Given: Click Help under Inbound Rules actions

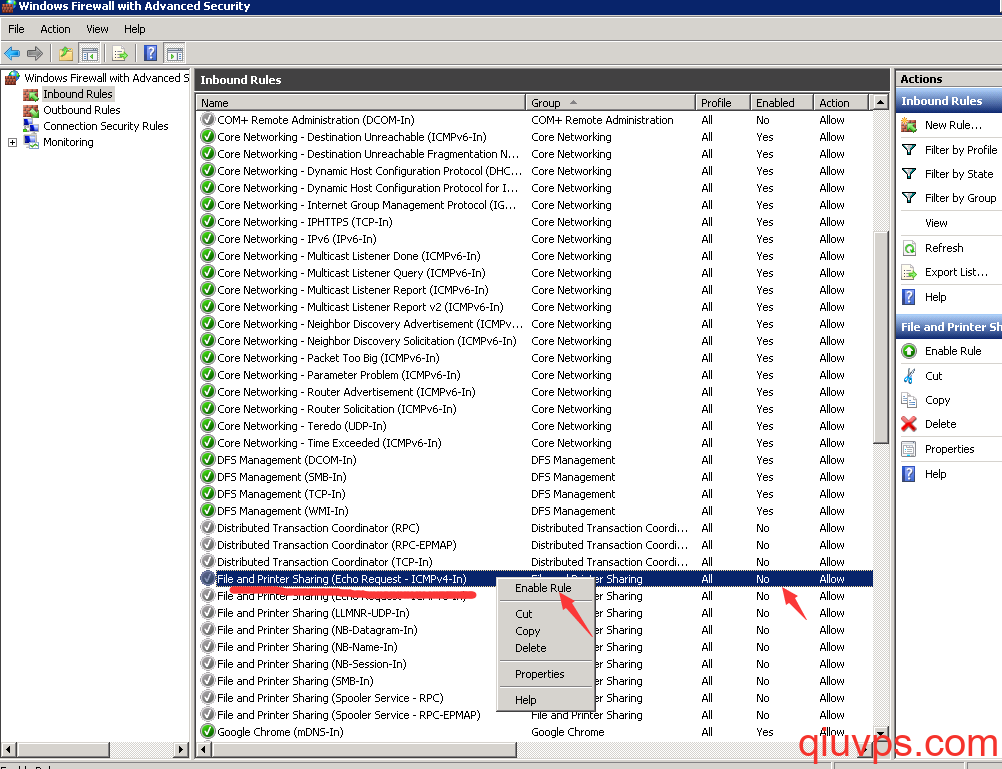Looking at the screenshot, I should [936, 297].
